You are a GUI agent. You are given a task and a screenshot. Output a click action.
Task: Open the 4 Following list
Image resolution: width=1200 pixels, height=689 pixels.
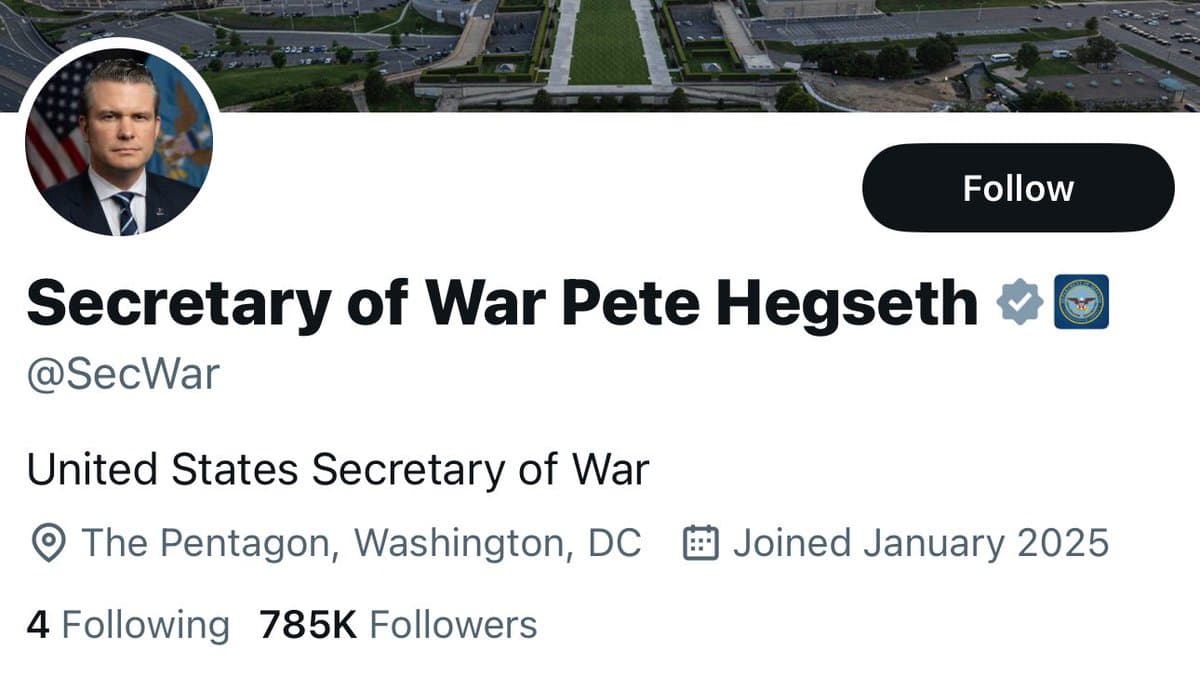pyautogui.click(x=127, y=625)
